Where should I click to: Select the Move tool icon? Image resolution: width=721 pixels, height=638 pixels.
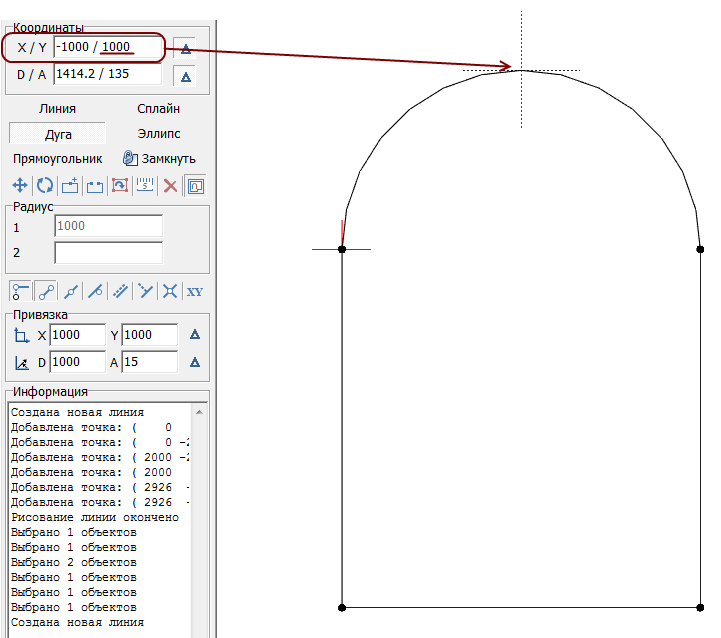(19, 186)
